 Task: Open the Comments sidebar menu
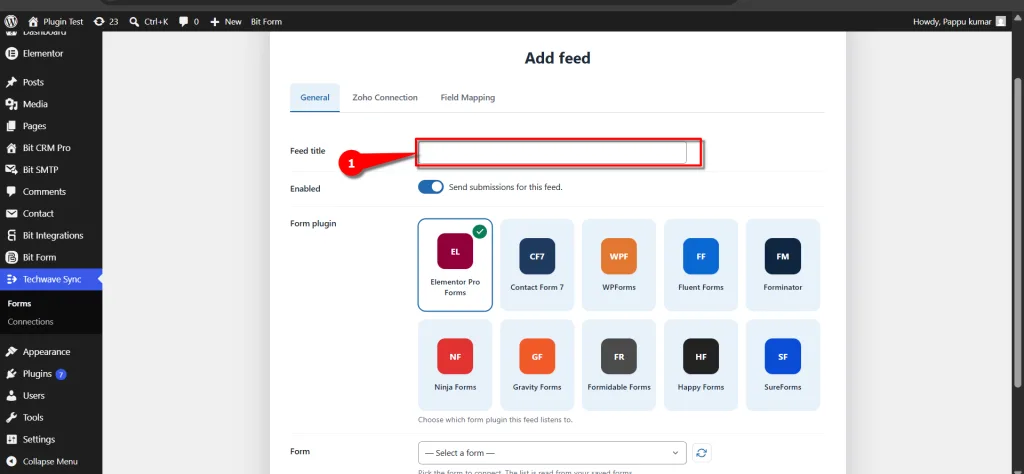[51, 191]
